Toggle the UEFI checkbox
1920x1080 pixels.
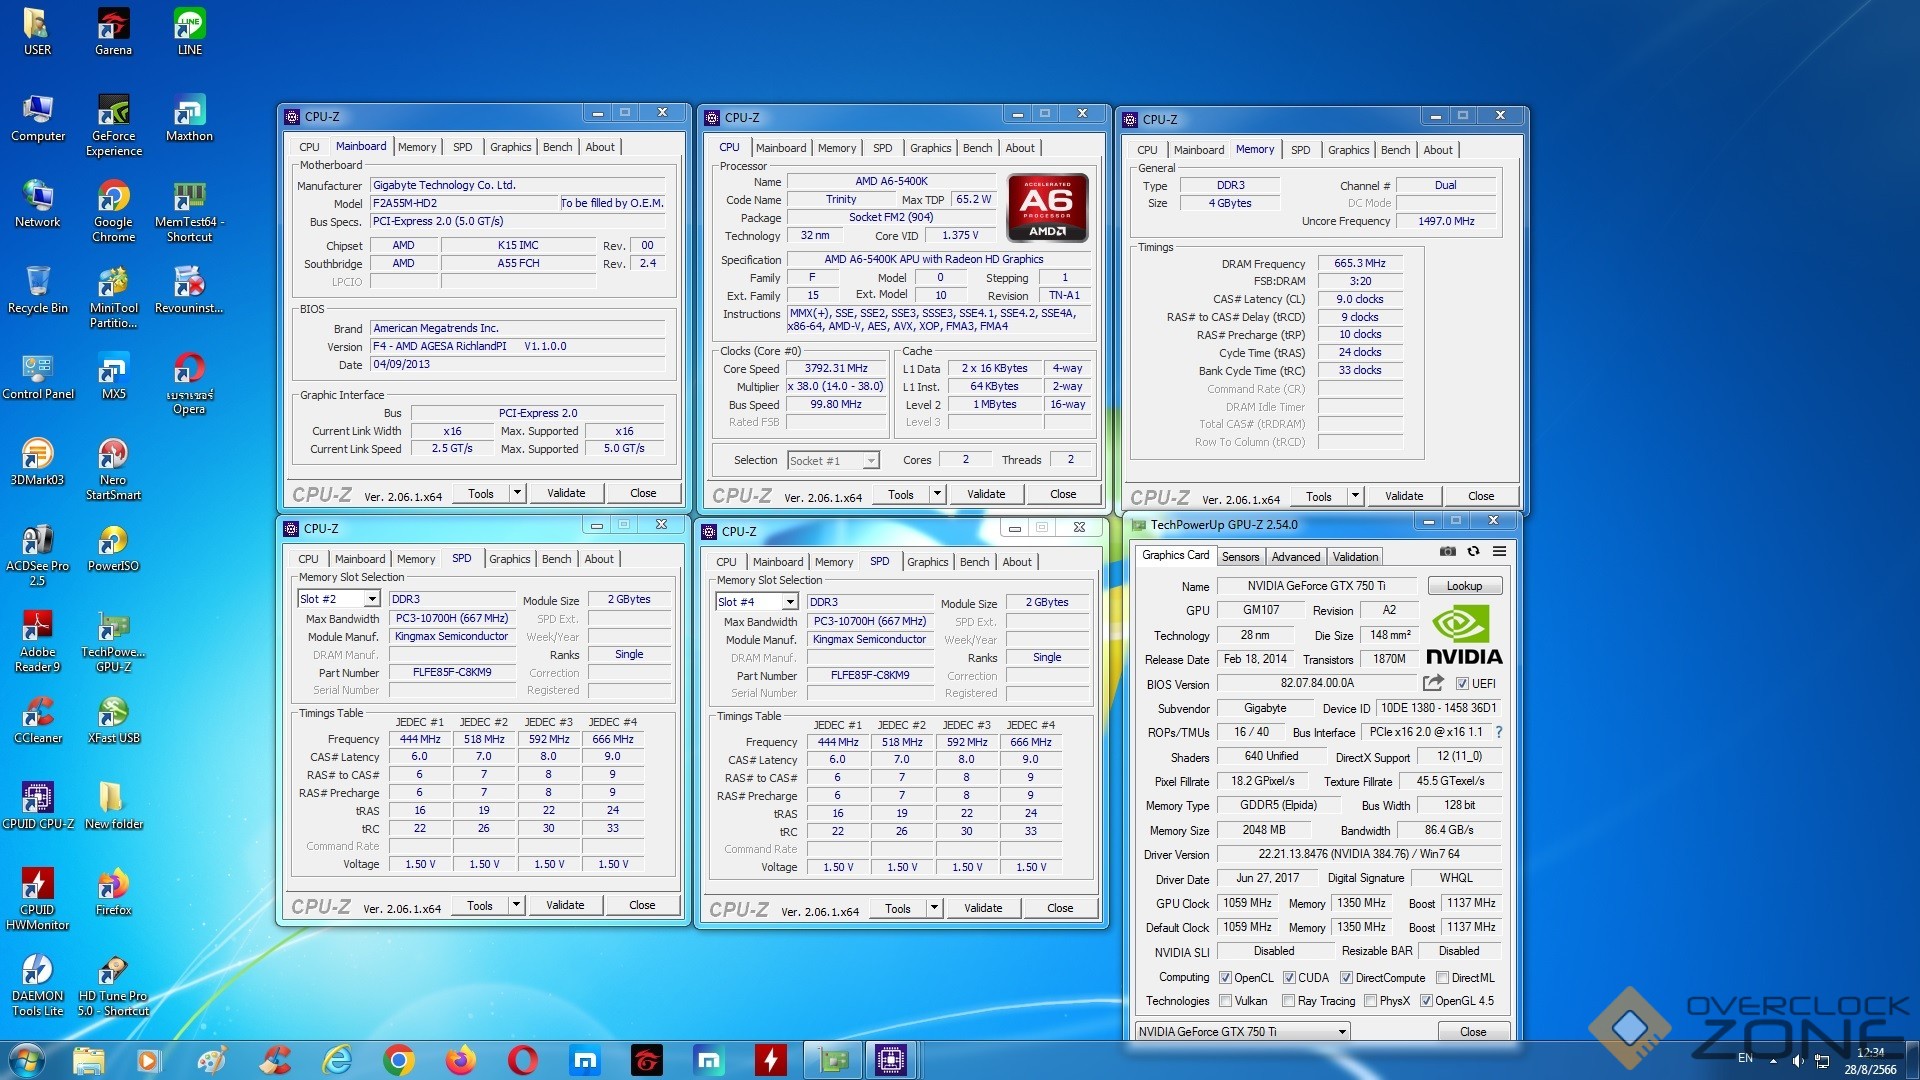pos(1462,684)
